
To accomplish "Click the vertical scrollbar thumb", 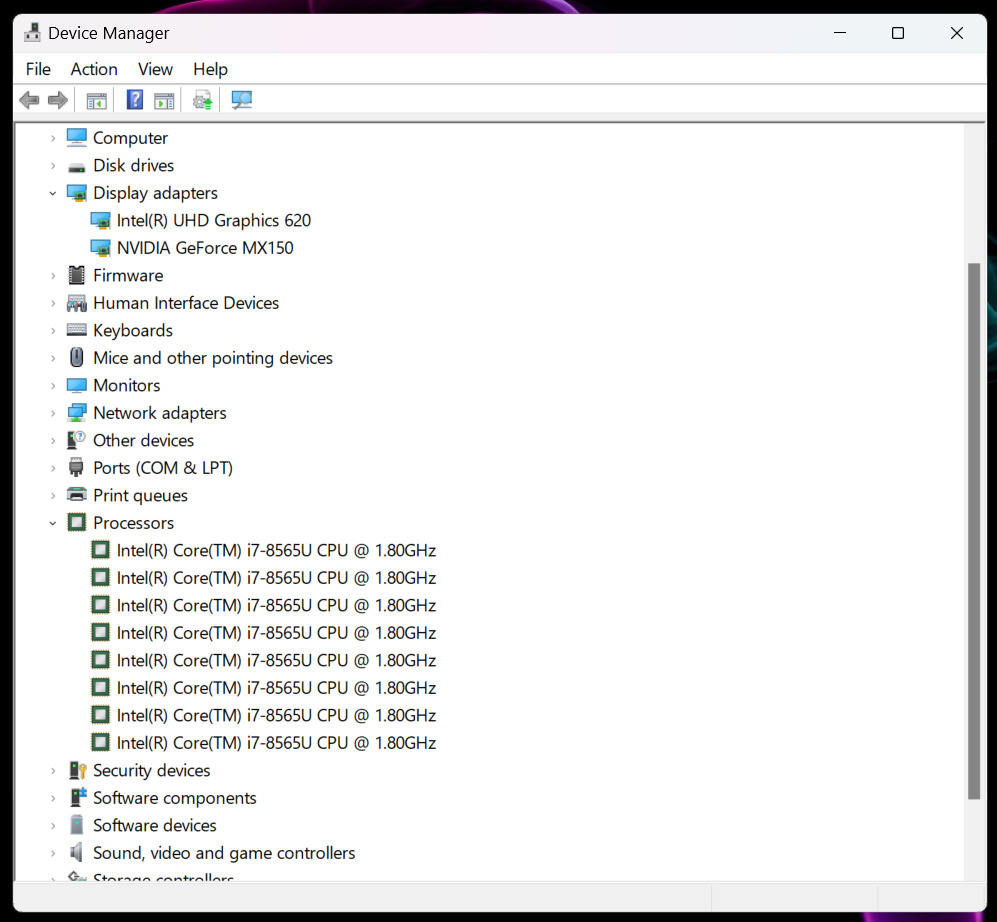I will coord(974,530).
